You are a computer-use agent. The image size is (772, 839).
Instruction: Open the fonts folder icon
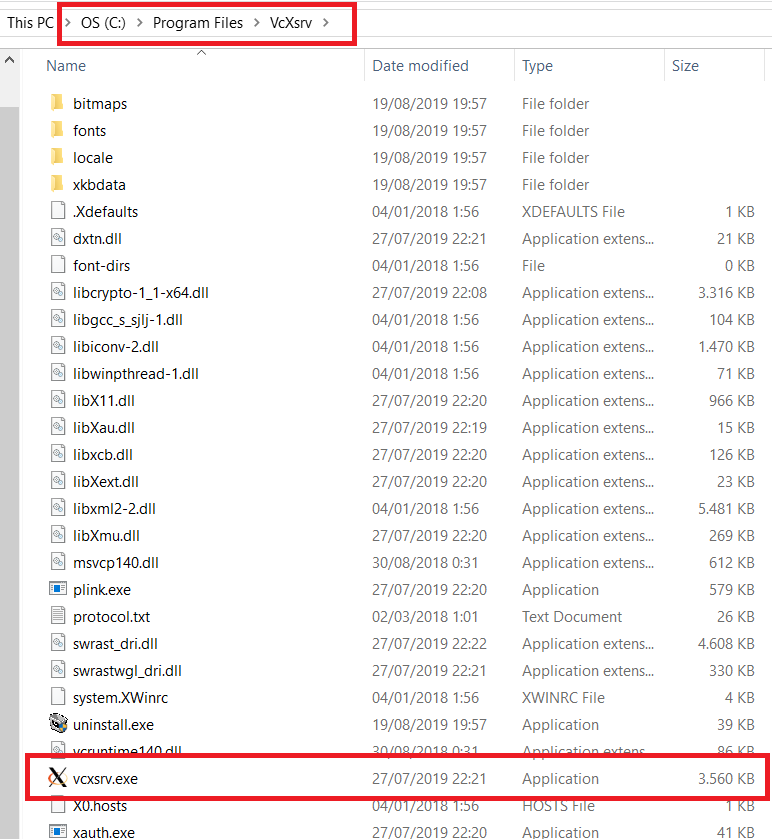pyautogui.click(x=57, y=129)
